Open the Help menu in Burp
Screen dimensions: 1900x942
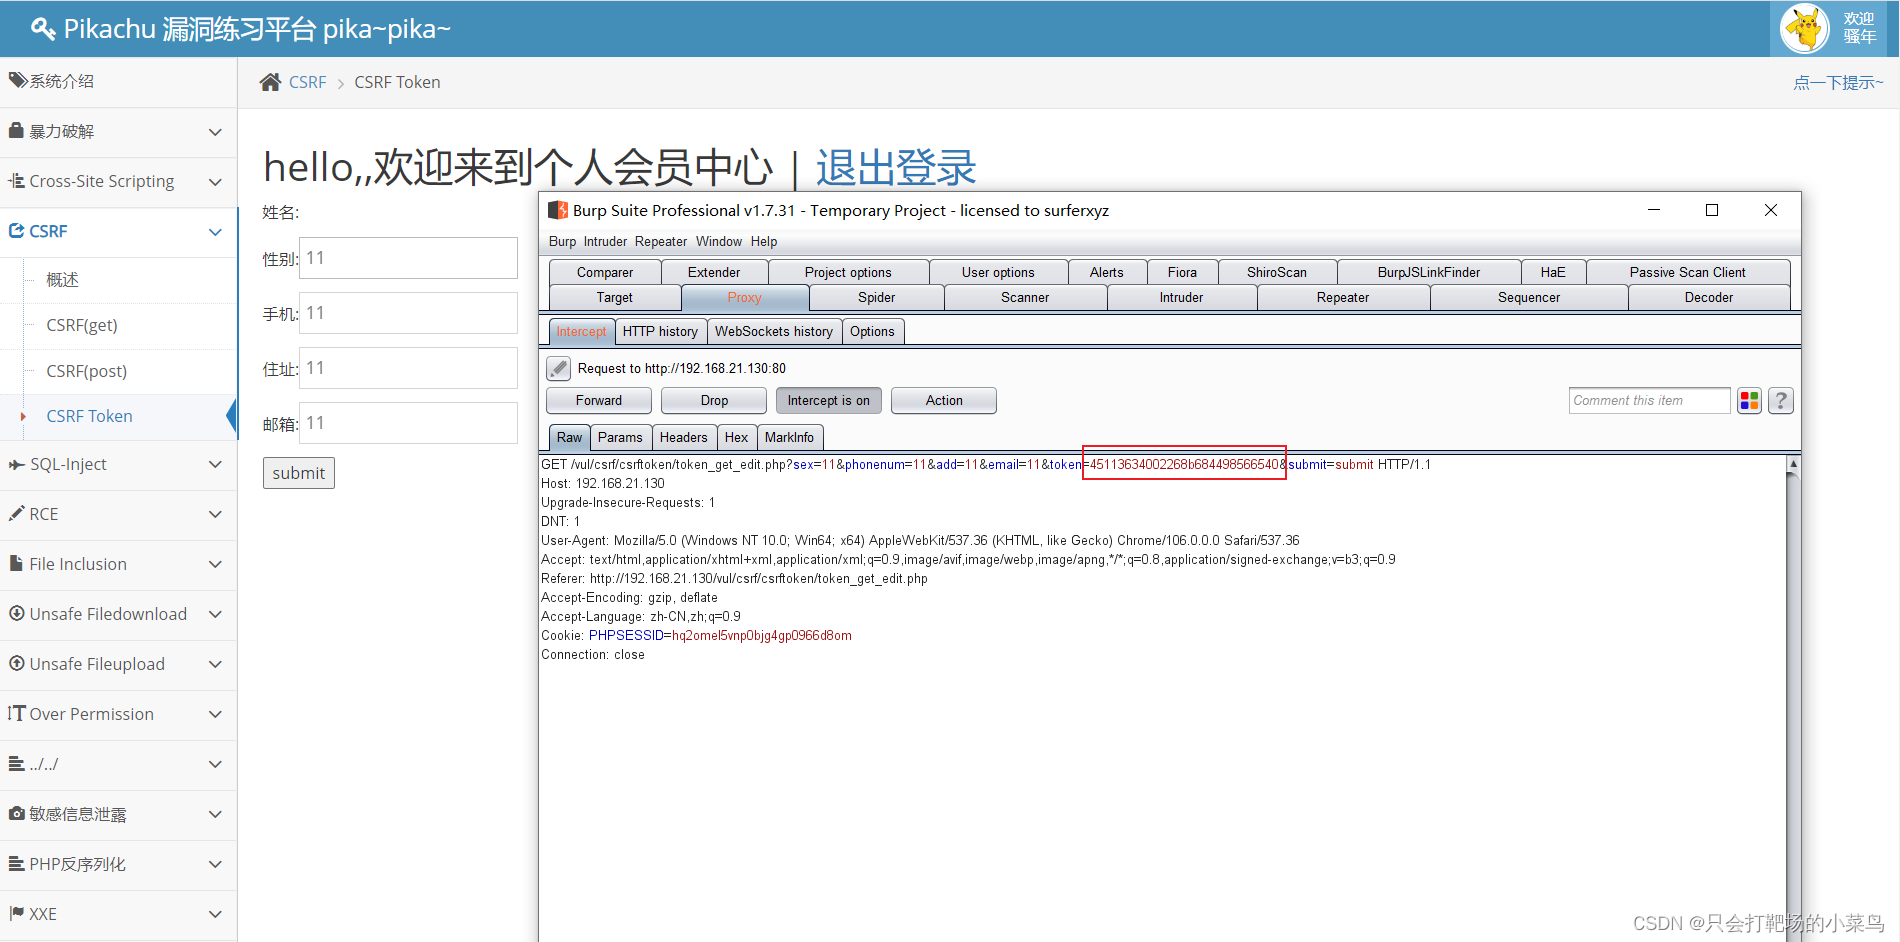click(x=764, y=242)
